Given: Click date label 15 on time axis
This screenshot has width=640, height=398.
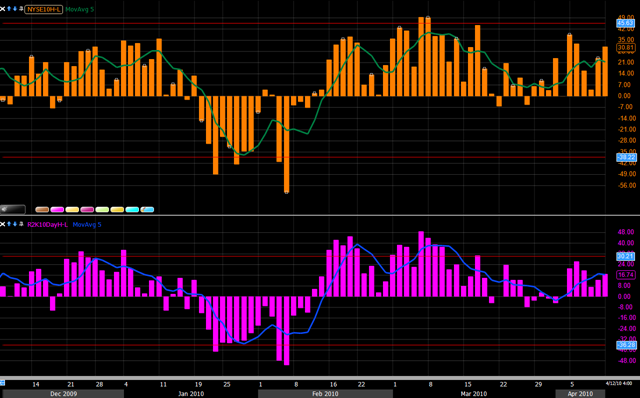Looking at the screenshot, I should [x=468, y=384].
